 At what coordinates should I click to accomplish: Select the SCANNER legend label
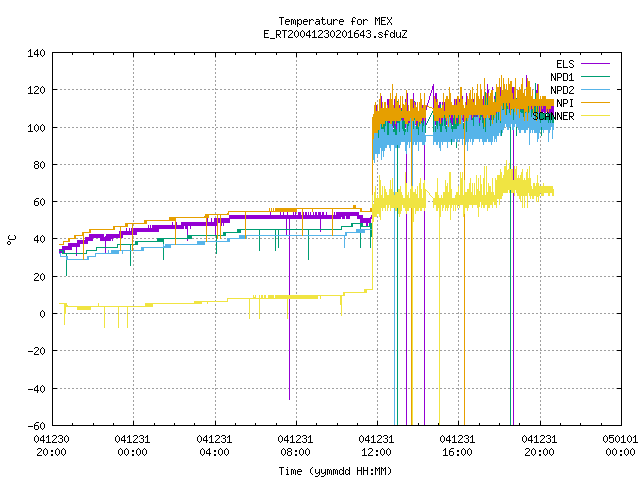[553, 116]
